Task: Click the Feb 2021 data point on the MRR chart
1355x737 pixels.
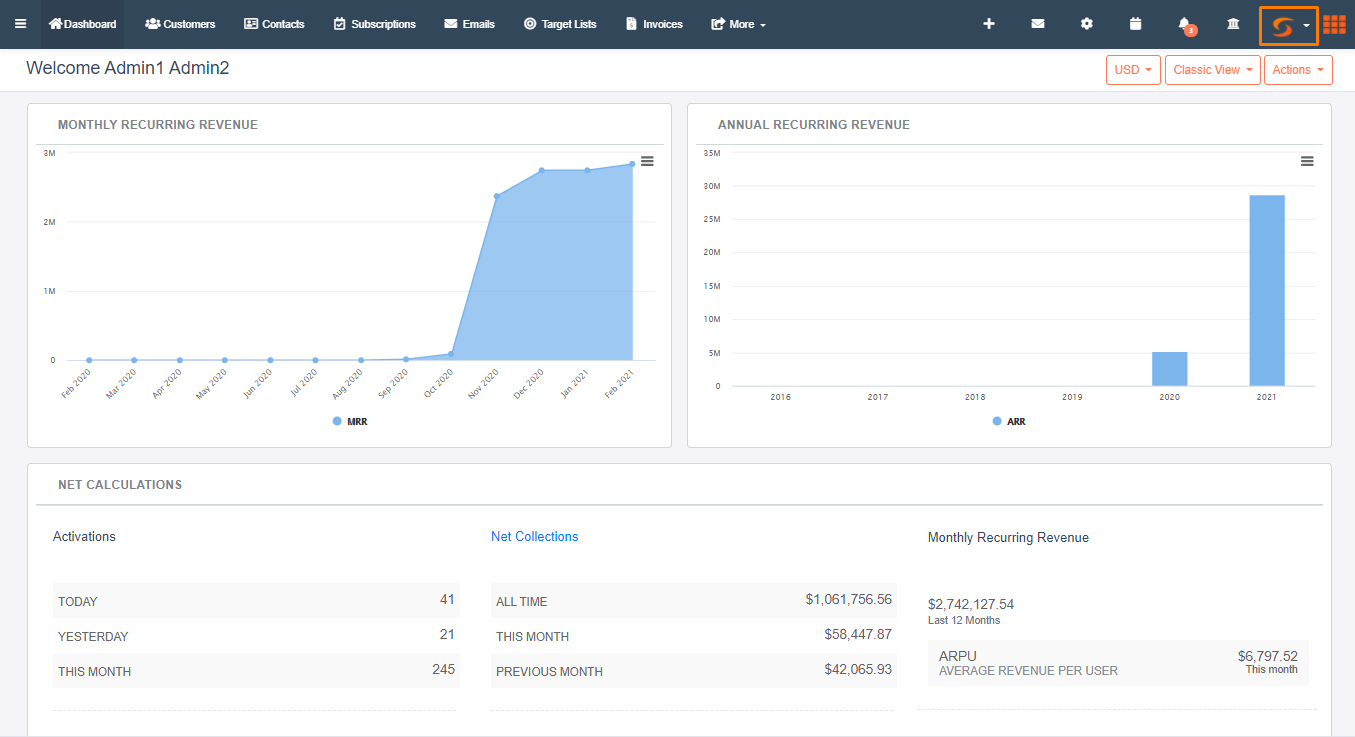Action: [x=631, y=164]
